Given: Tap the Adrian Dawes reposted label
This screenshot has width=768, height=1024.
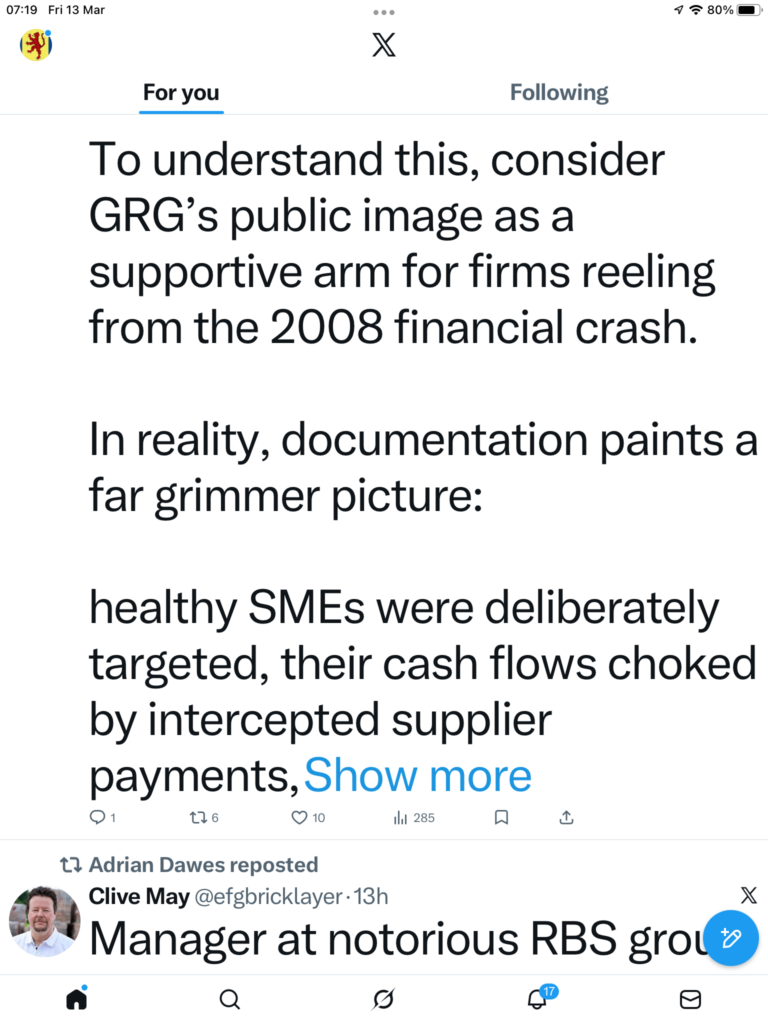Looking at the screenshot, I should coord(202,864).
